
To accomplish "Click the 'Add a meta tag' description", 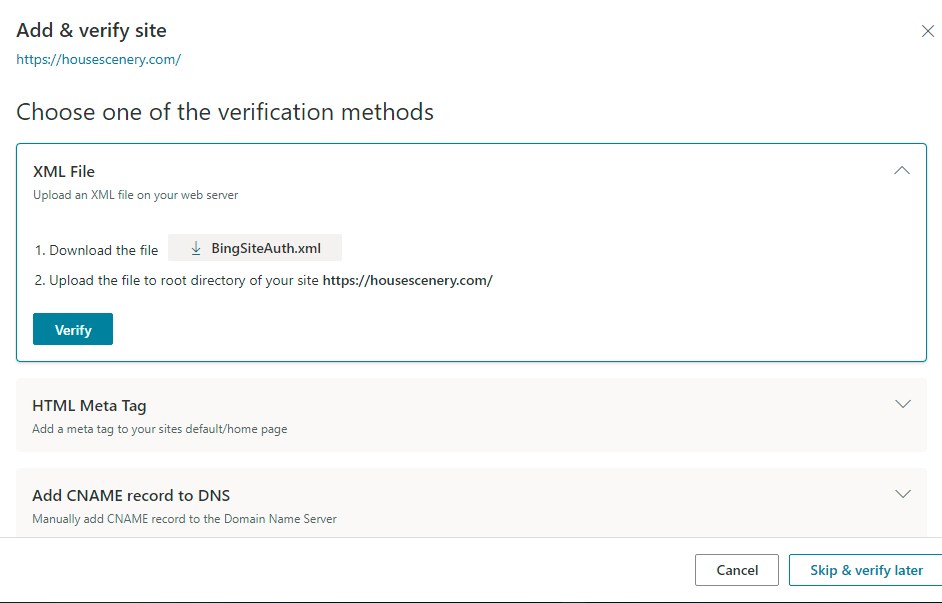I will point(160,429).
